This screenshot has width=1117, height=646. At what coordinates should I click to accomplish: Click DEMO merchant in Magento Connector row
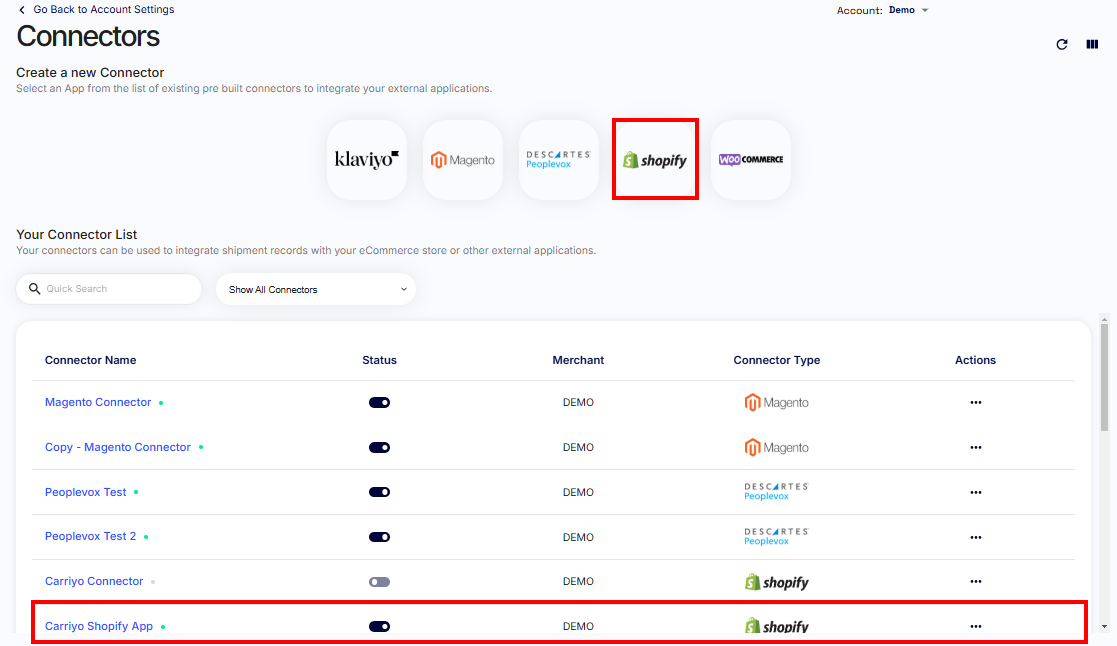[578, 402]
